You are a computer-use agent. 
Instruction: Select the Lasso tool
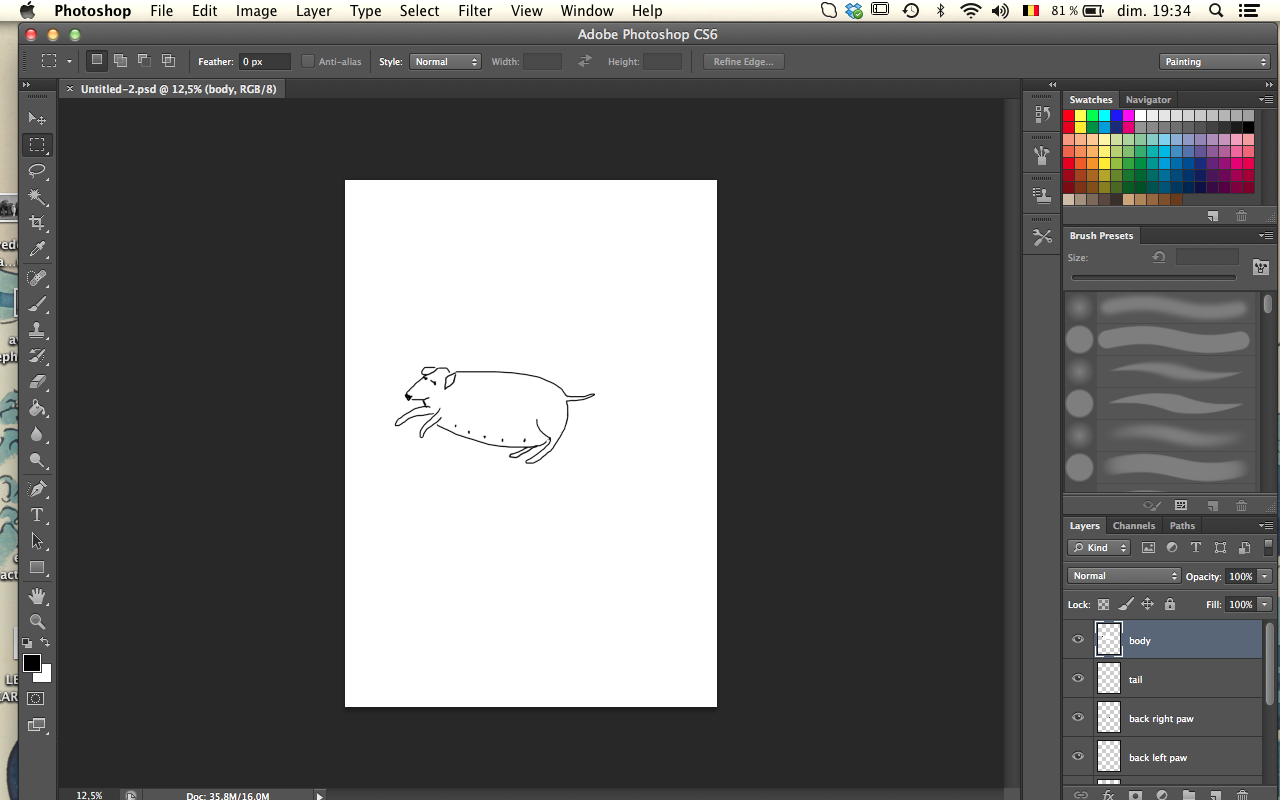[37, 170]
